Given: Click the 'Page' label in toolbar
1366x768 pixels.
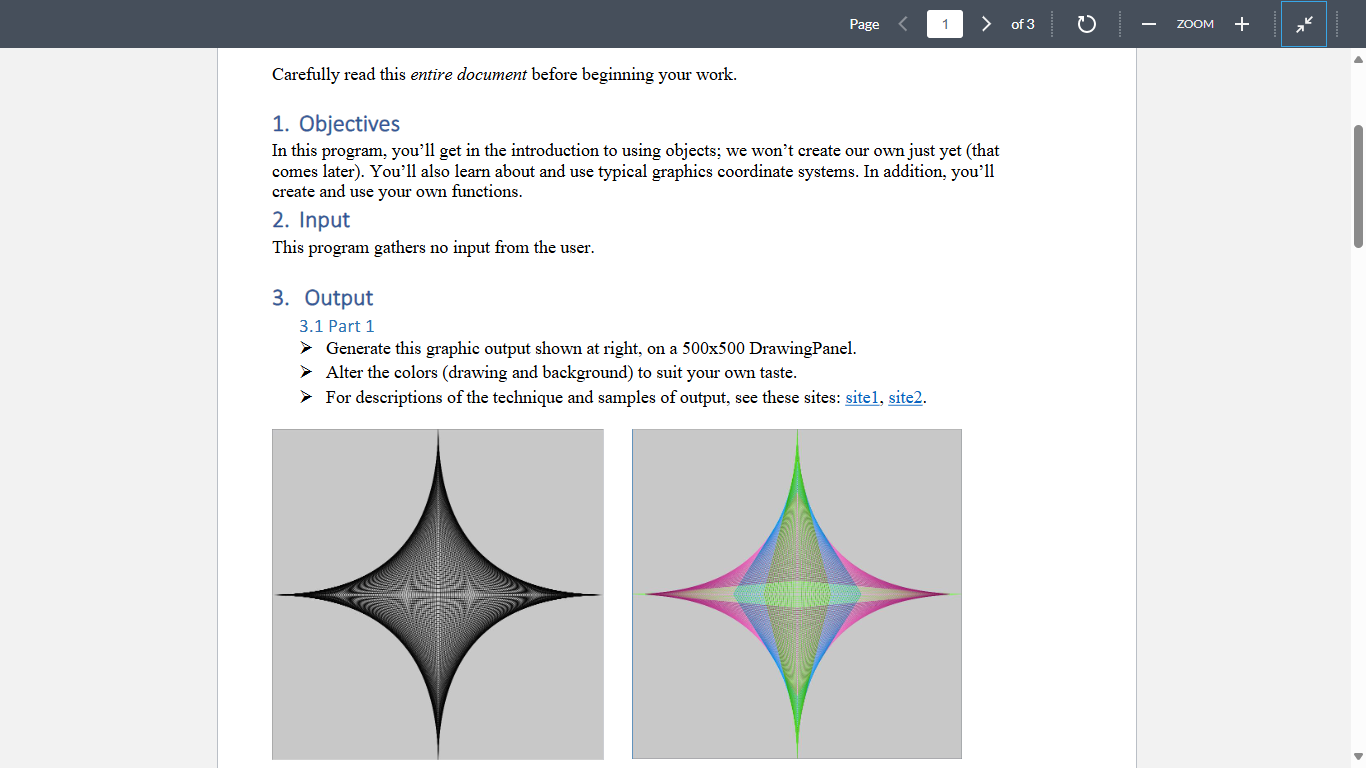Looking at the screenshot, I should (864, 24).
